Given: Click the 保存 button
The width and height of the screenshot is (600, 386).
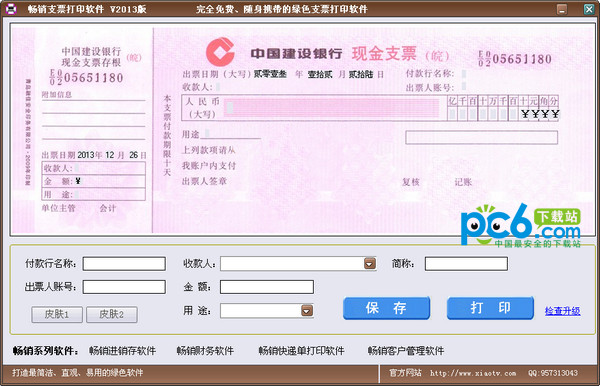Looking at the screenshot, I should pyautogui.click(x=386, y=308).
